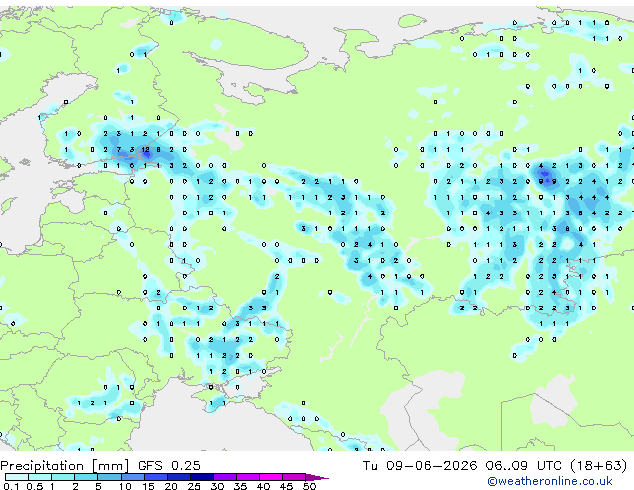634x490 pixels.
Task: Click the arrow tip beyond 50 on legend
Action: click(x=317, y=477)
